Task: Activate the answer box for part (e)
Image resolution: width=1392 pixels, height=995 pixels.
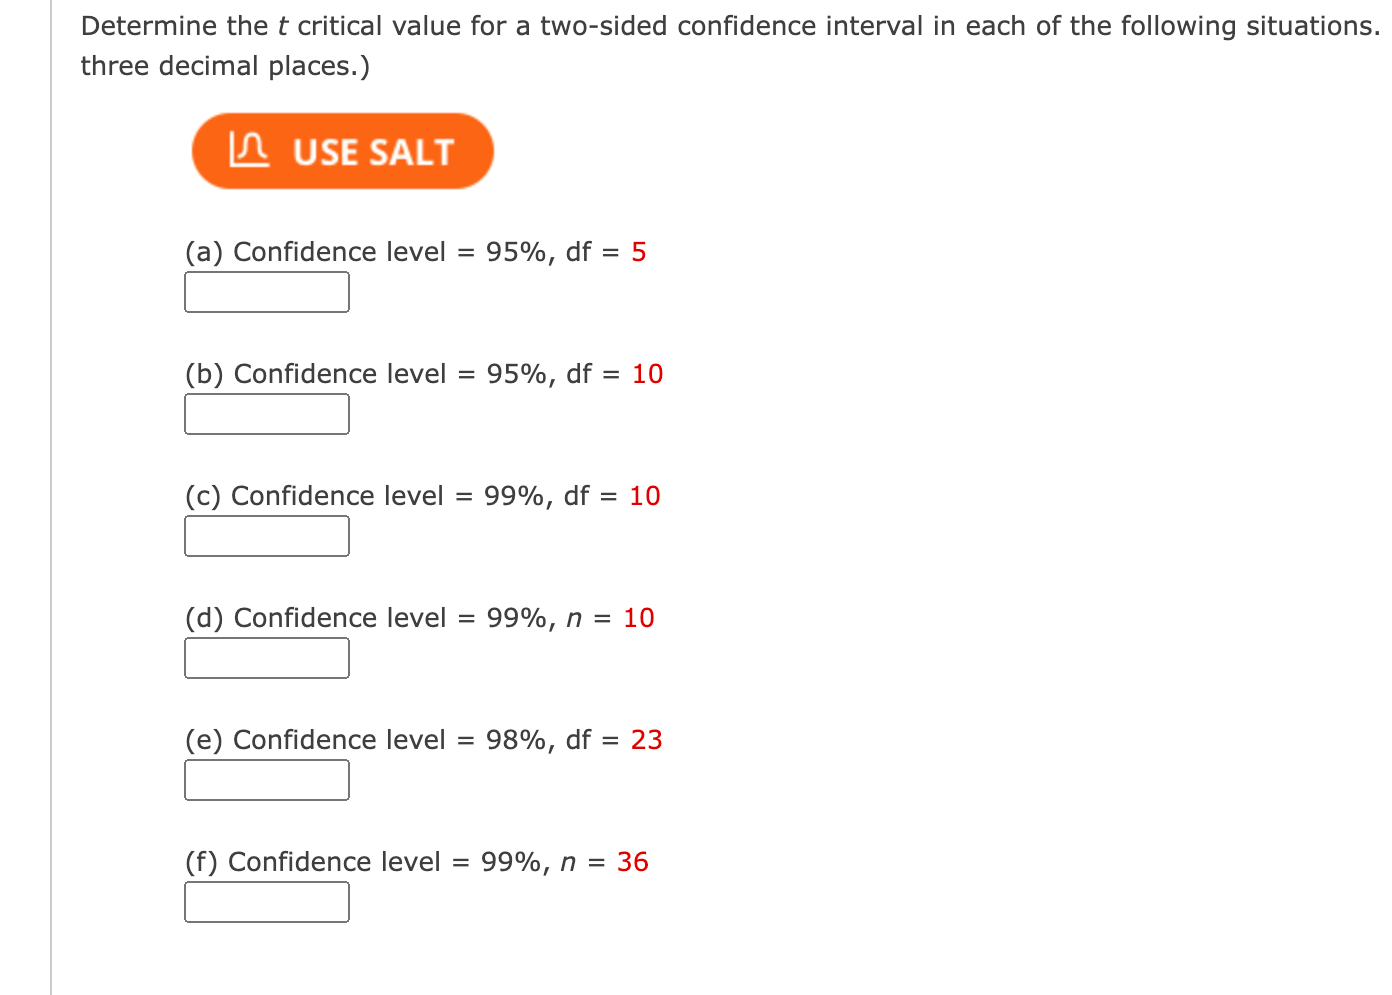Action: point(266,780)
